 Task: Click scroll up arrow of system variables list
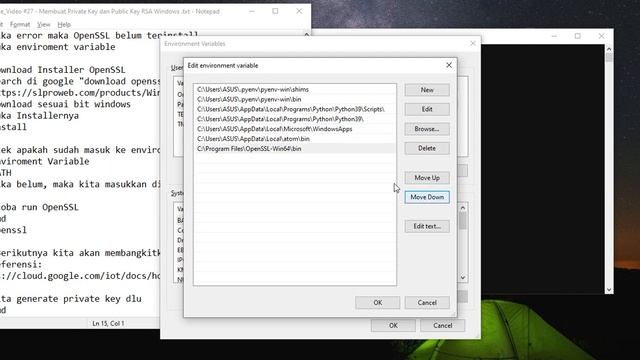coord(463,208)
